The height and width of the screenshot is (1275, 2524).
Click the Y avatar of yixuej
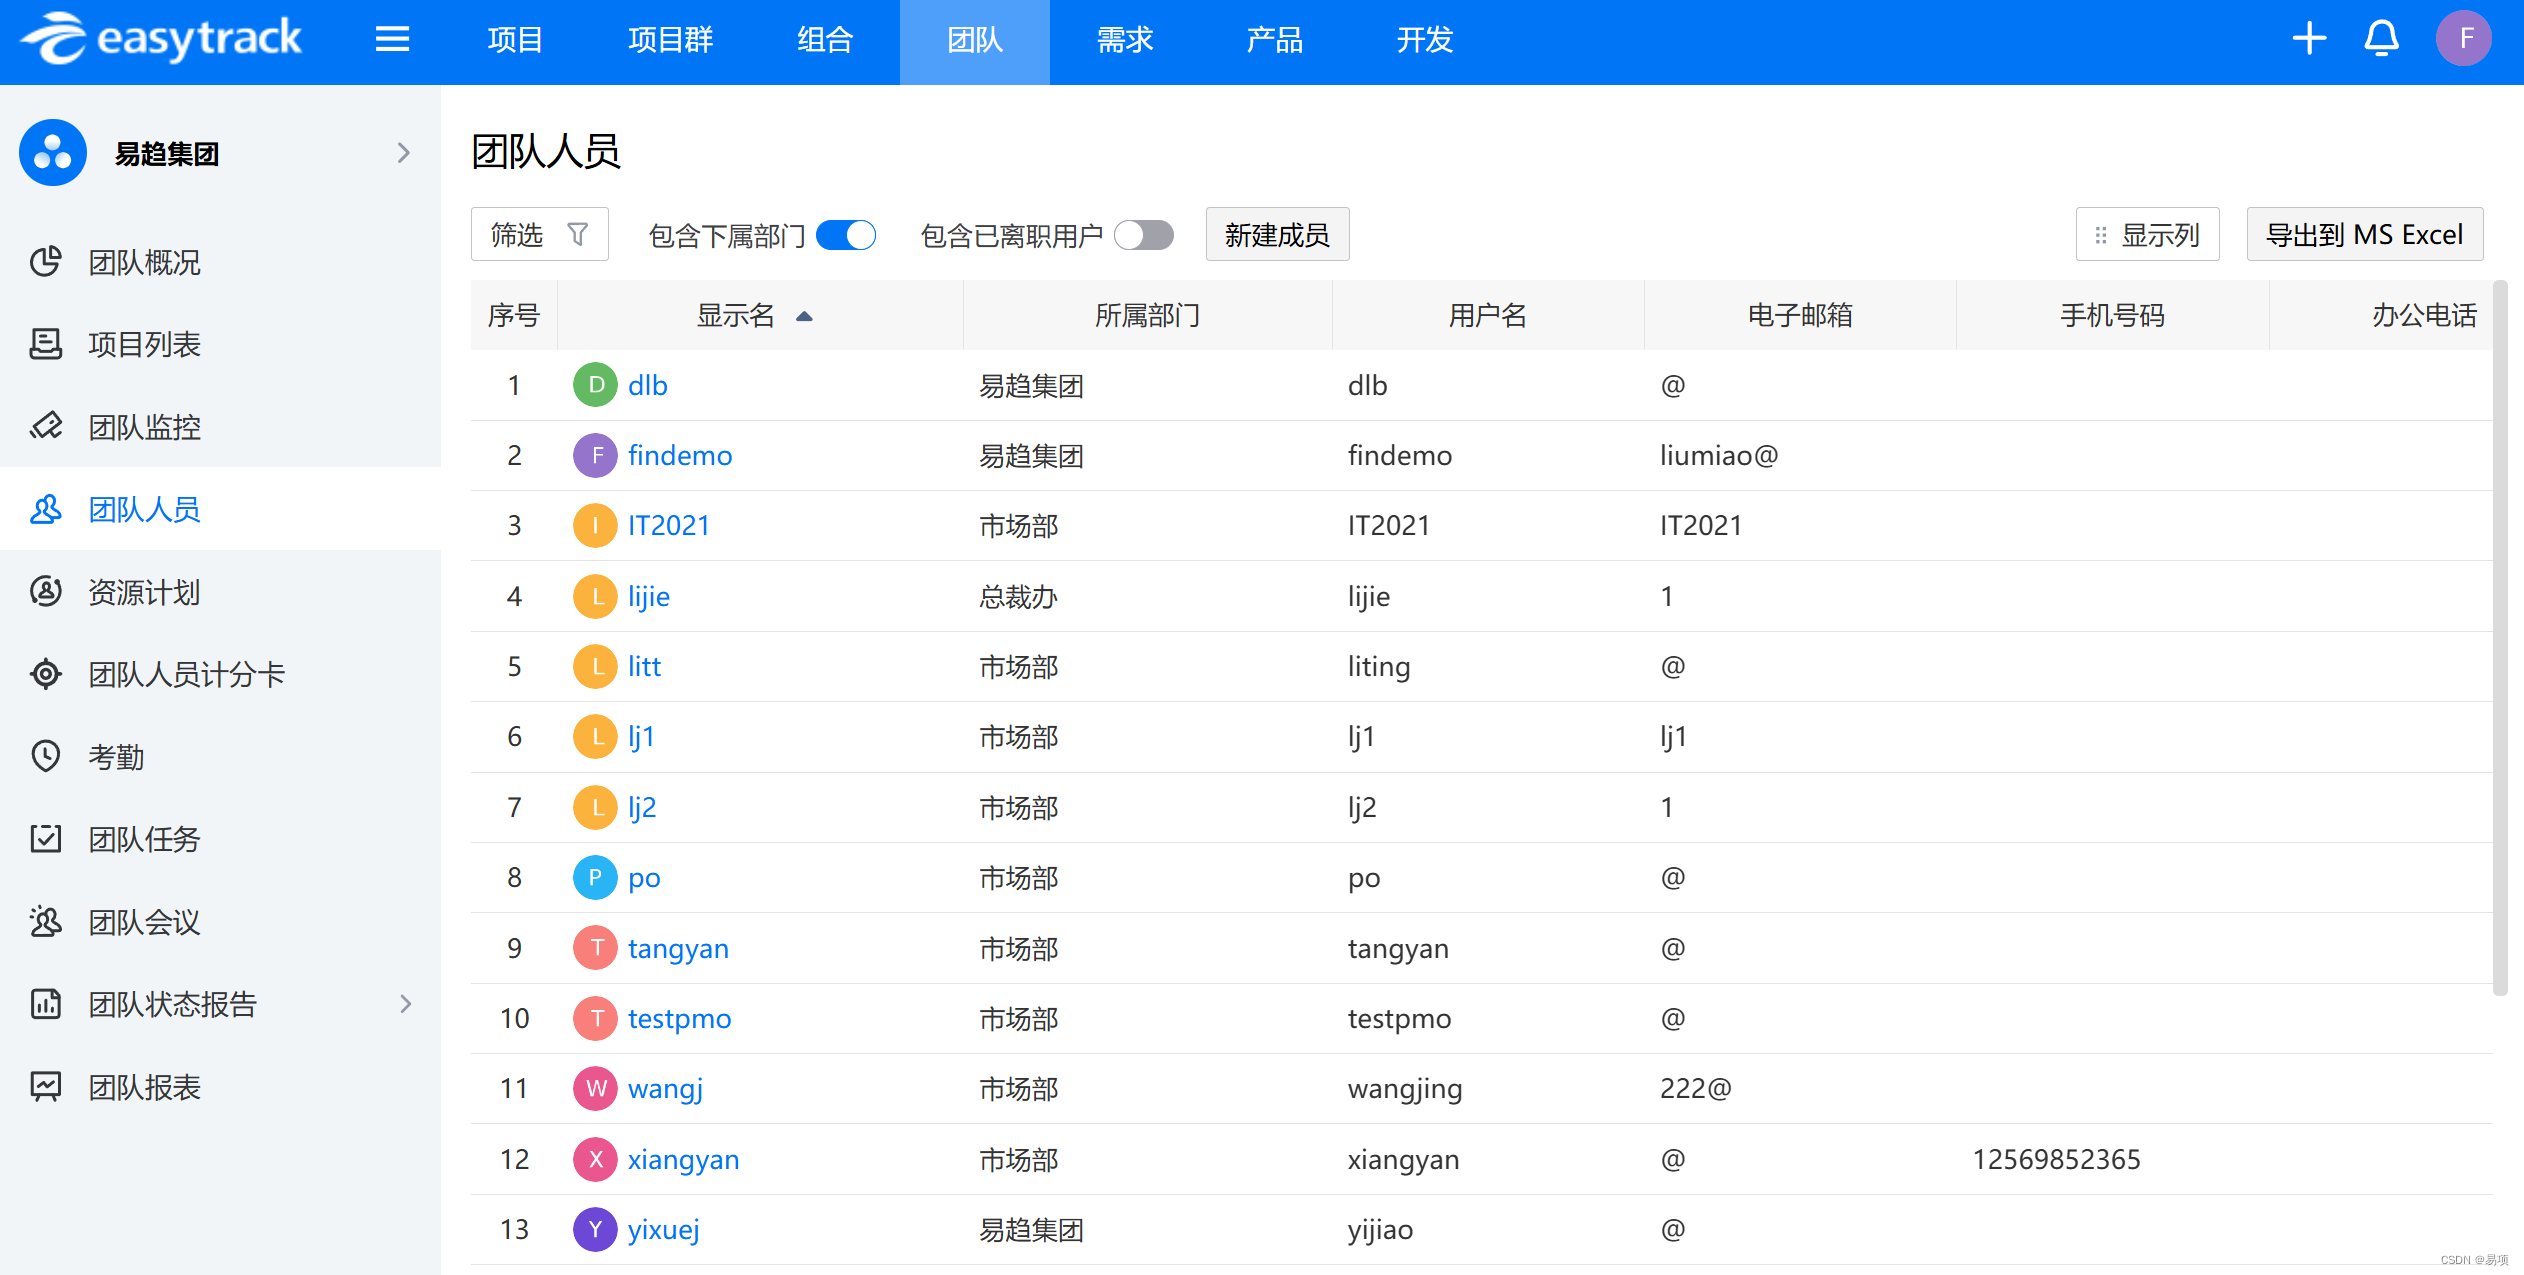596,1229
